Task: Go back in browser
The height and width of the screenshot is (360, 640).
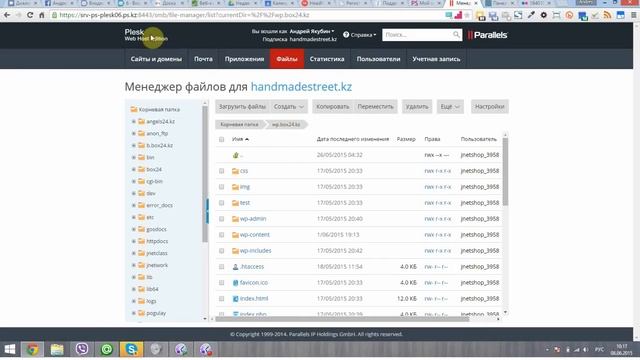Action: pyautogui.click(x=7, y=15)
